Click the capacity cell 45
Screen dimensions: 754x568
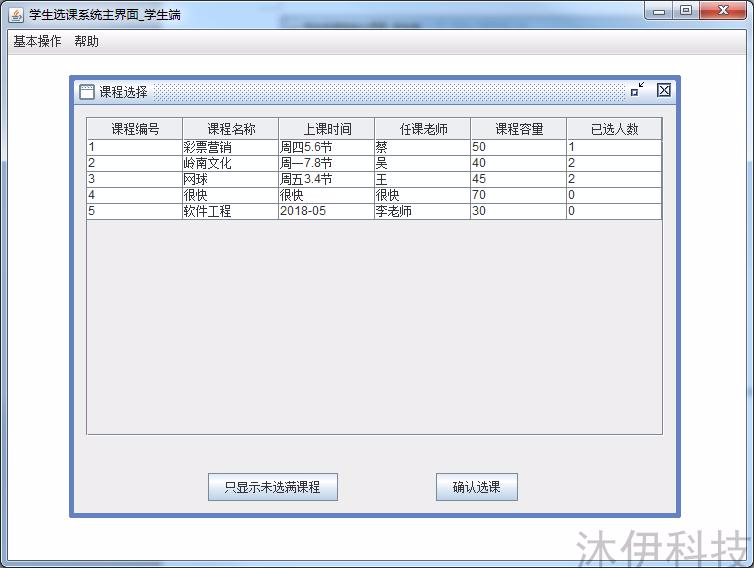pyautogui.click(x=518, y=179)
